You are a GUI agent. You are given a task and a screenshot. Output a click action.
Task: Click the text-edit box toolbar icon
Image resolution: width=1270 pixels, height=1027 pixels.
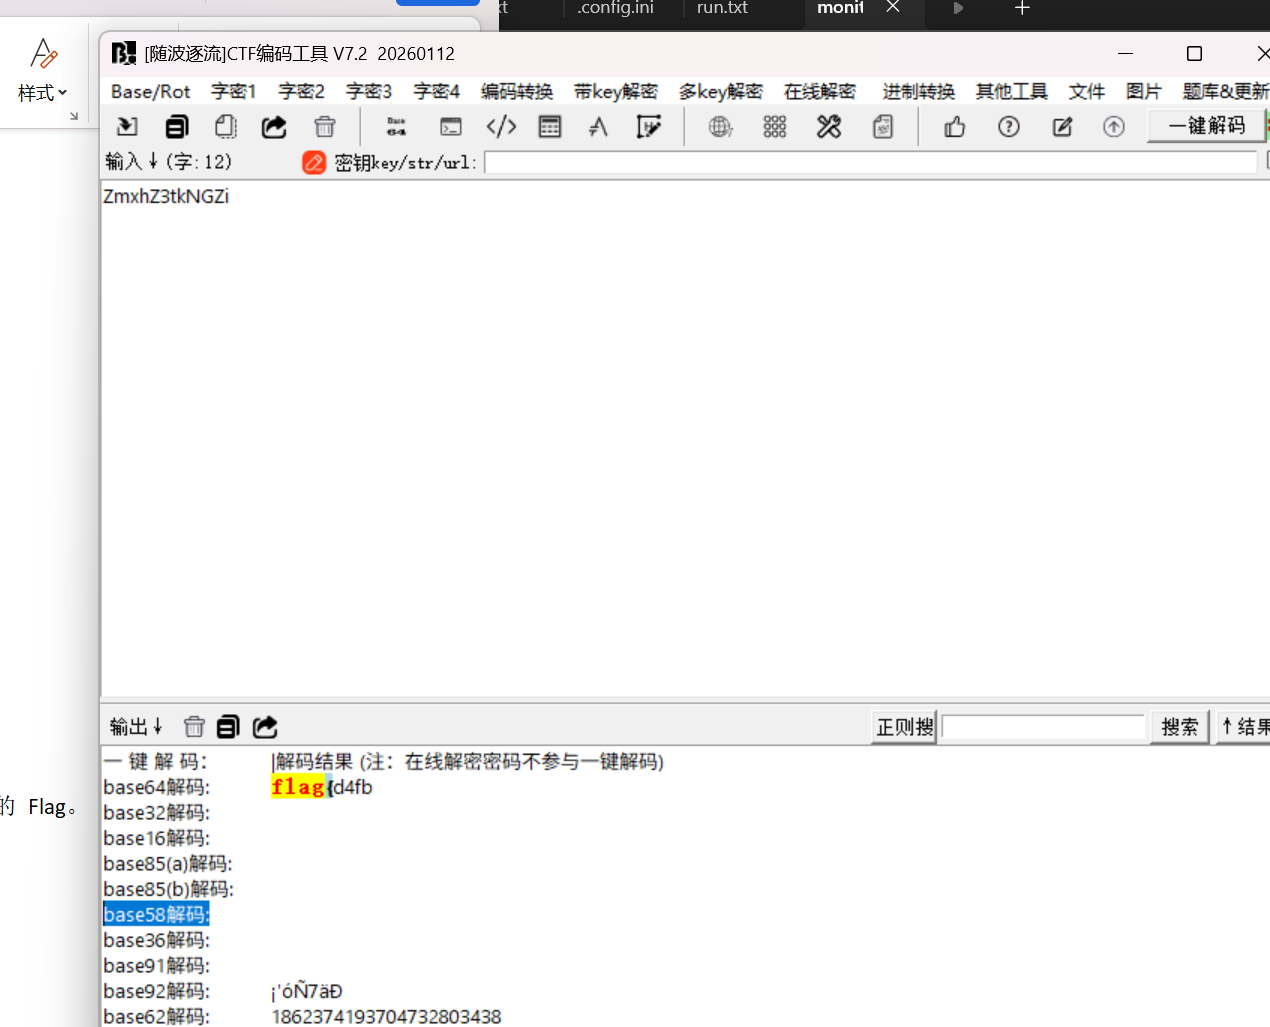648,127
